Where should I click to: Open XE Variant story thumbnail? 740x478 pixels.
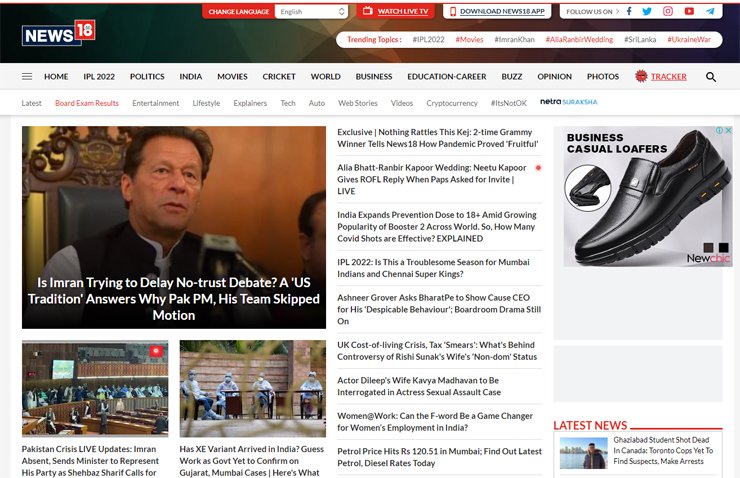coord(252,388)
